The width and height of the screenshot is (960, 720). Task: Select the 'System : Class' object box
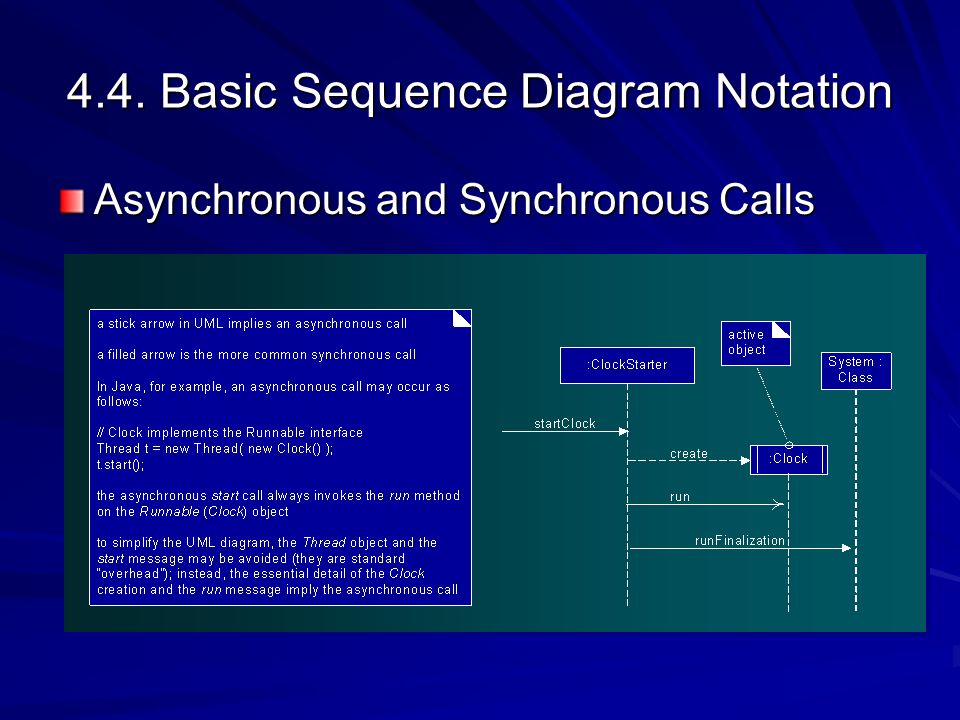tap(856, 370)
